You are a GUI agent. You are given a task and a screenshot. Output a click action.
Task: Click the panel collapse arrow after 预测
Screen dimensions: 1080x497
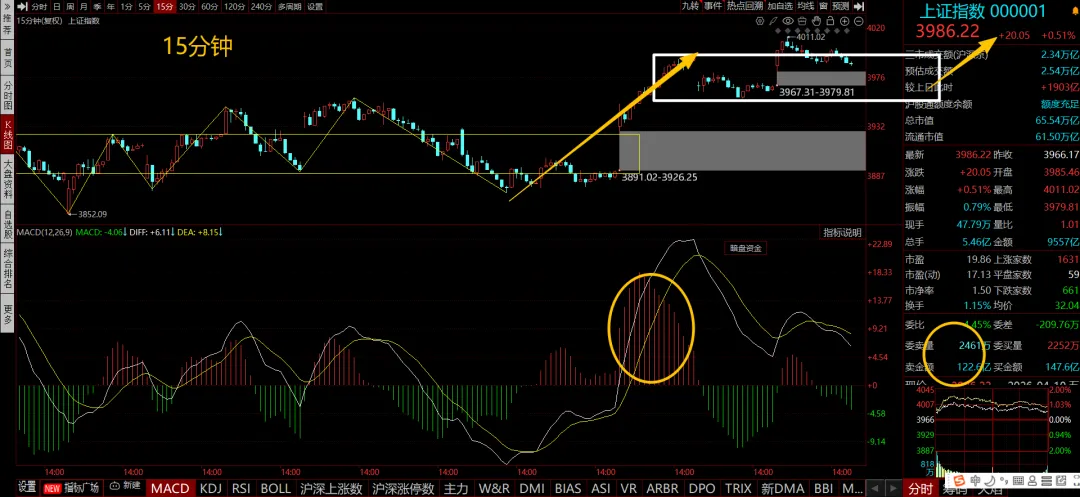(859, 6)
